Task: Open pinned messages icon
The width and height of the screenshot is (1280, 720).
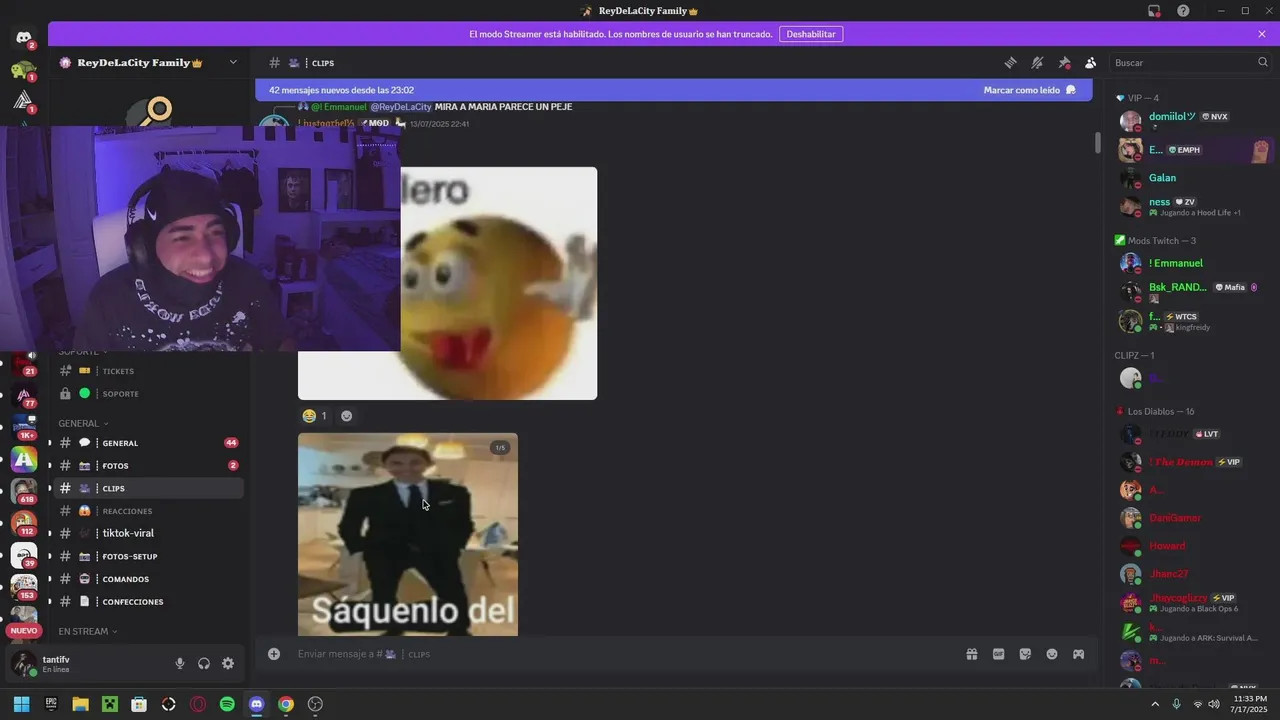Action: click(x=1064, y=62)
